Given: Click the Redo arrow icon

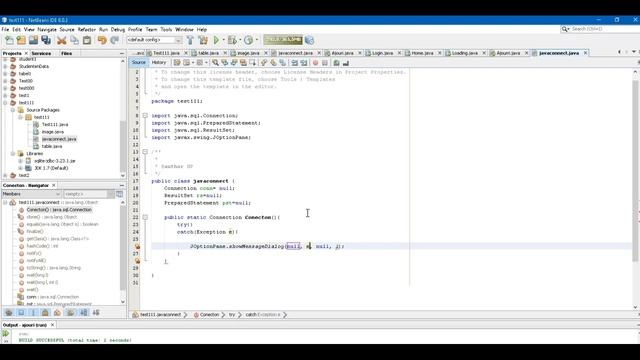Looking at the screenshot, I should [x=115, y=40].
